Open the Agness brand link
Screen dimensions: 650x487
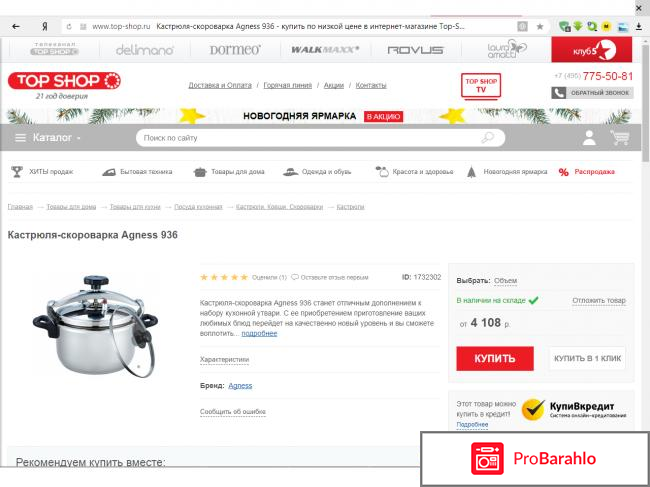(x=240, y=385)
